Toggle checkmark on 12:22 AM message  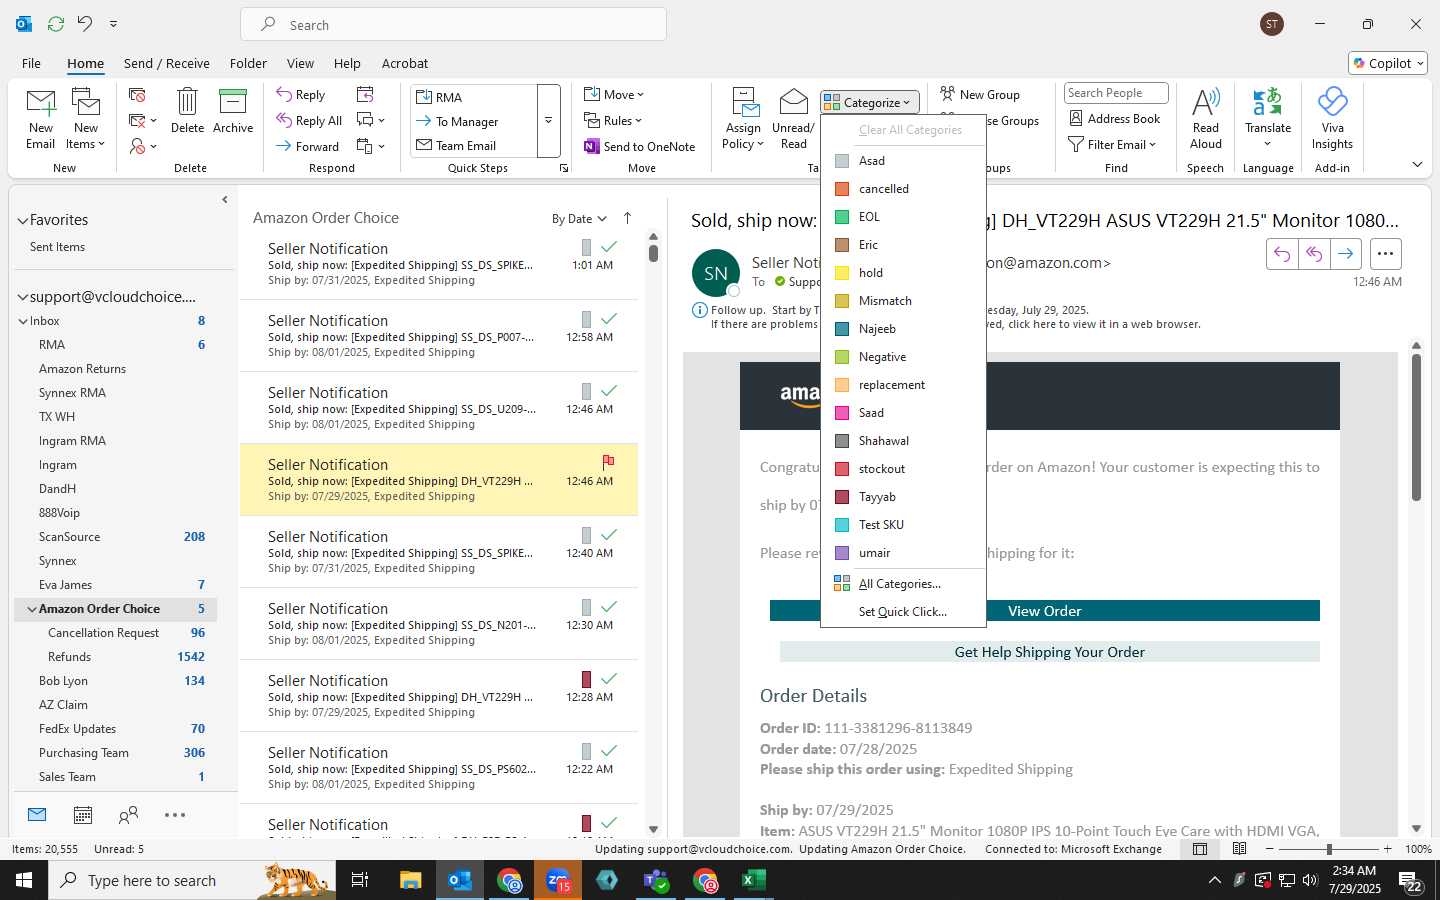coord(609,749)
